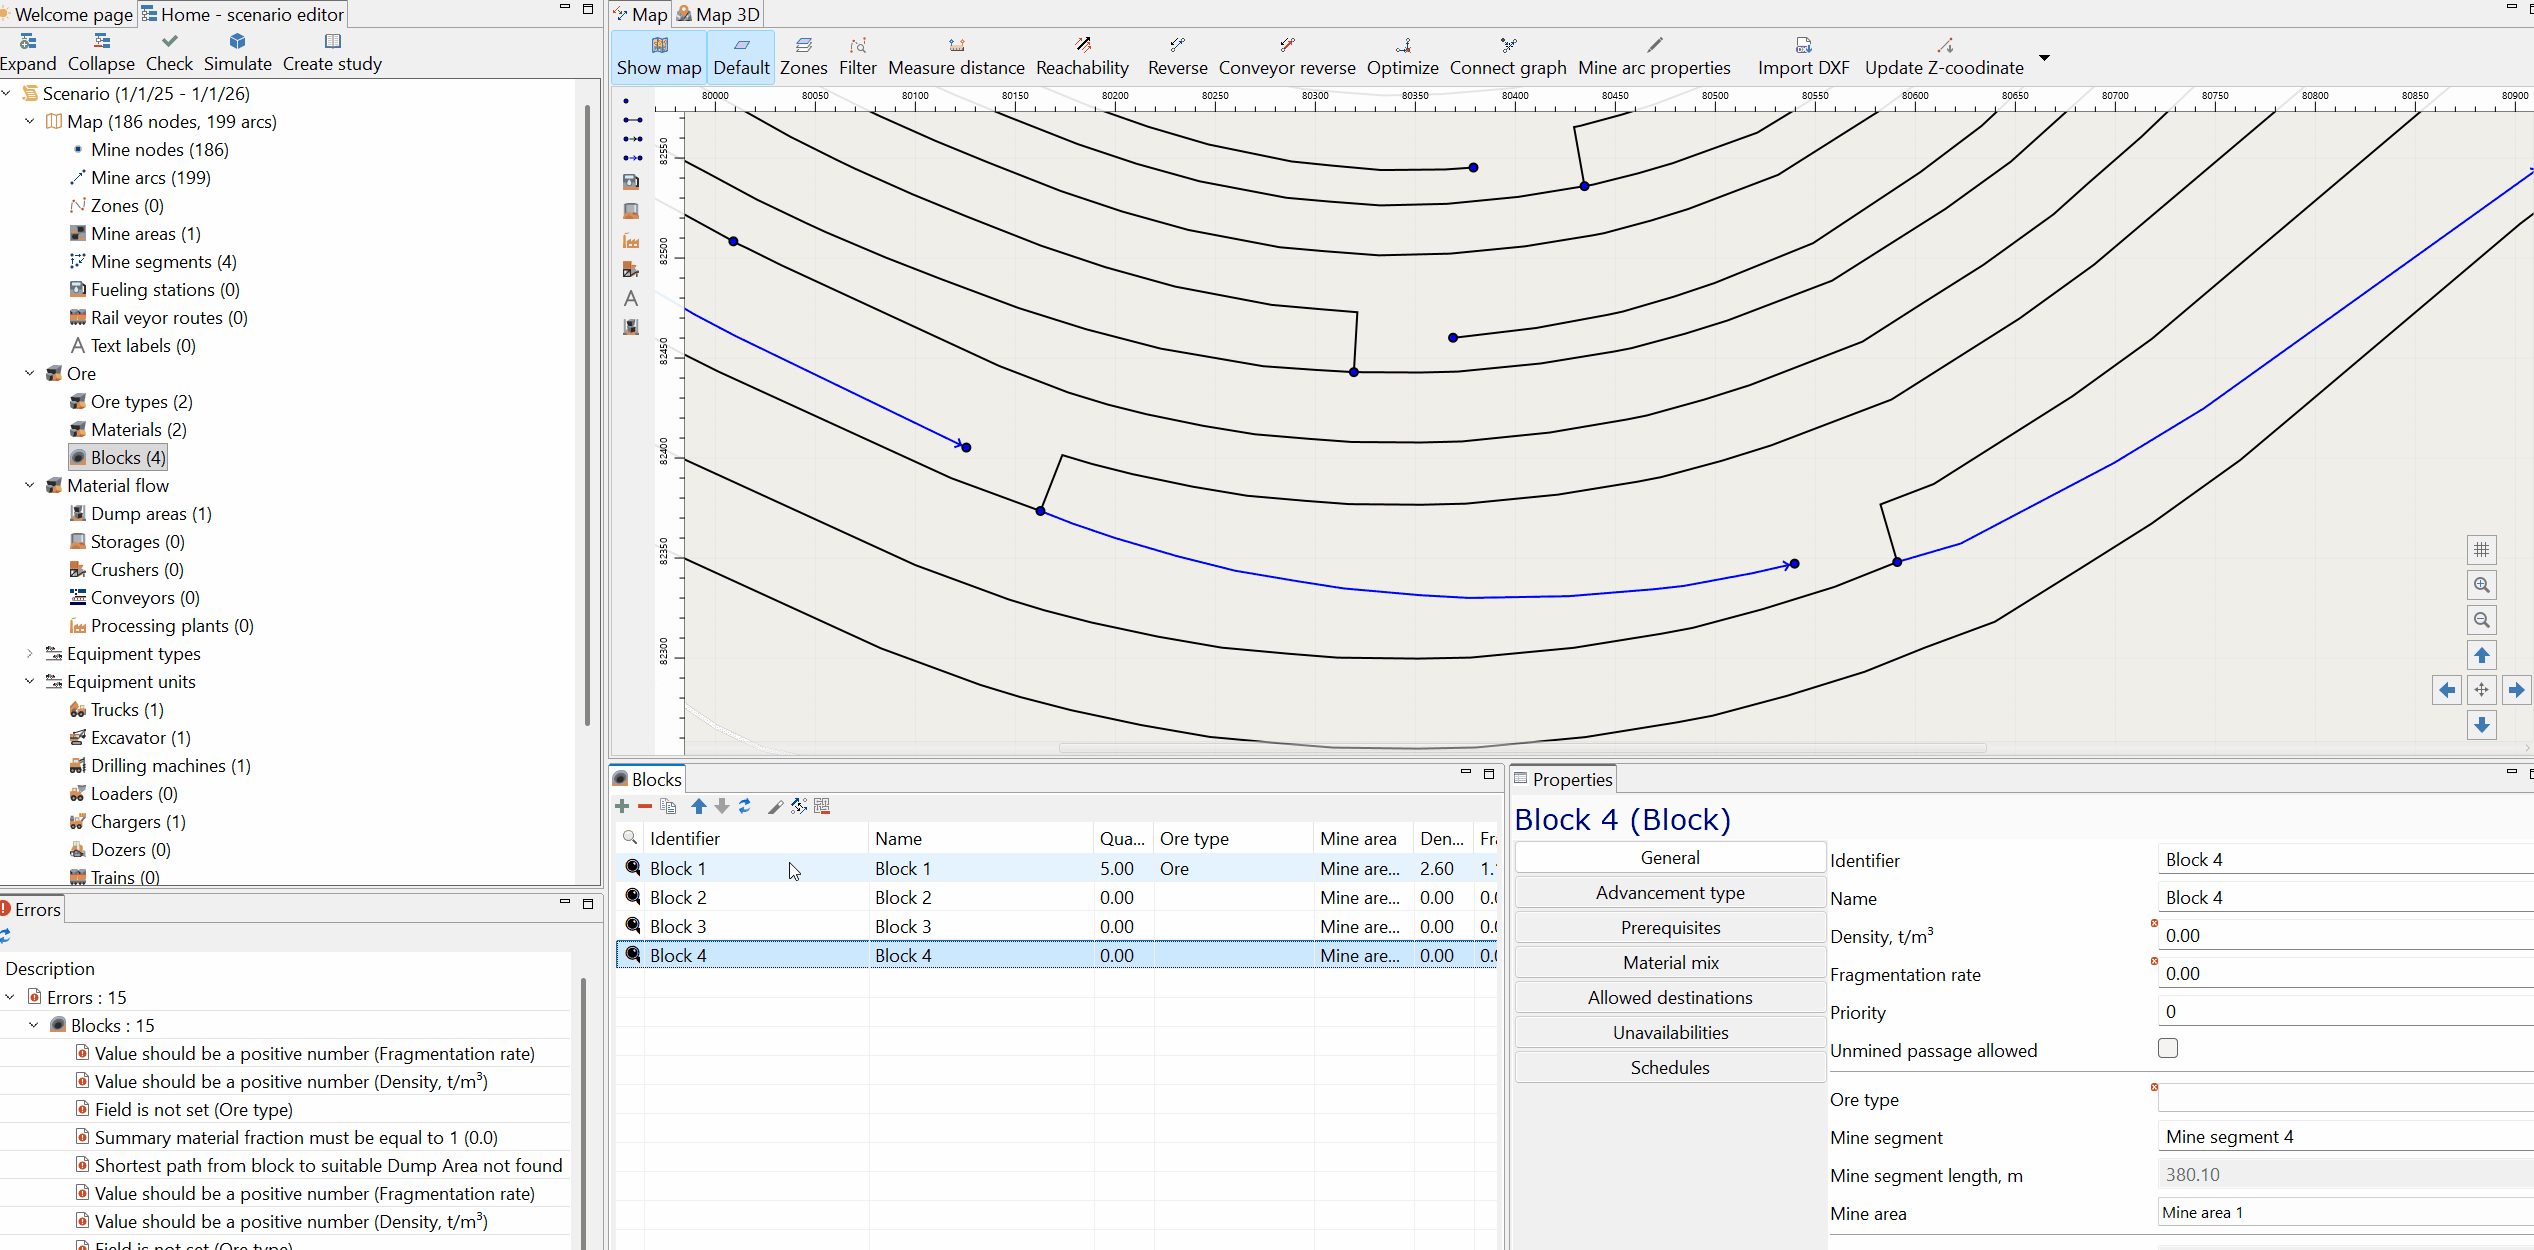Add a new block with plus icon
This screenshot has height=1250, width=2534.
coord(622,806)
